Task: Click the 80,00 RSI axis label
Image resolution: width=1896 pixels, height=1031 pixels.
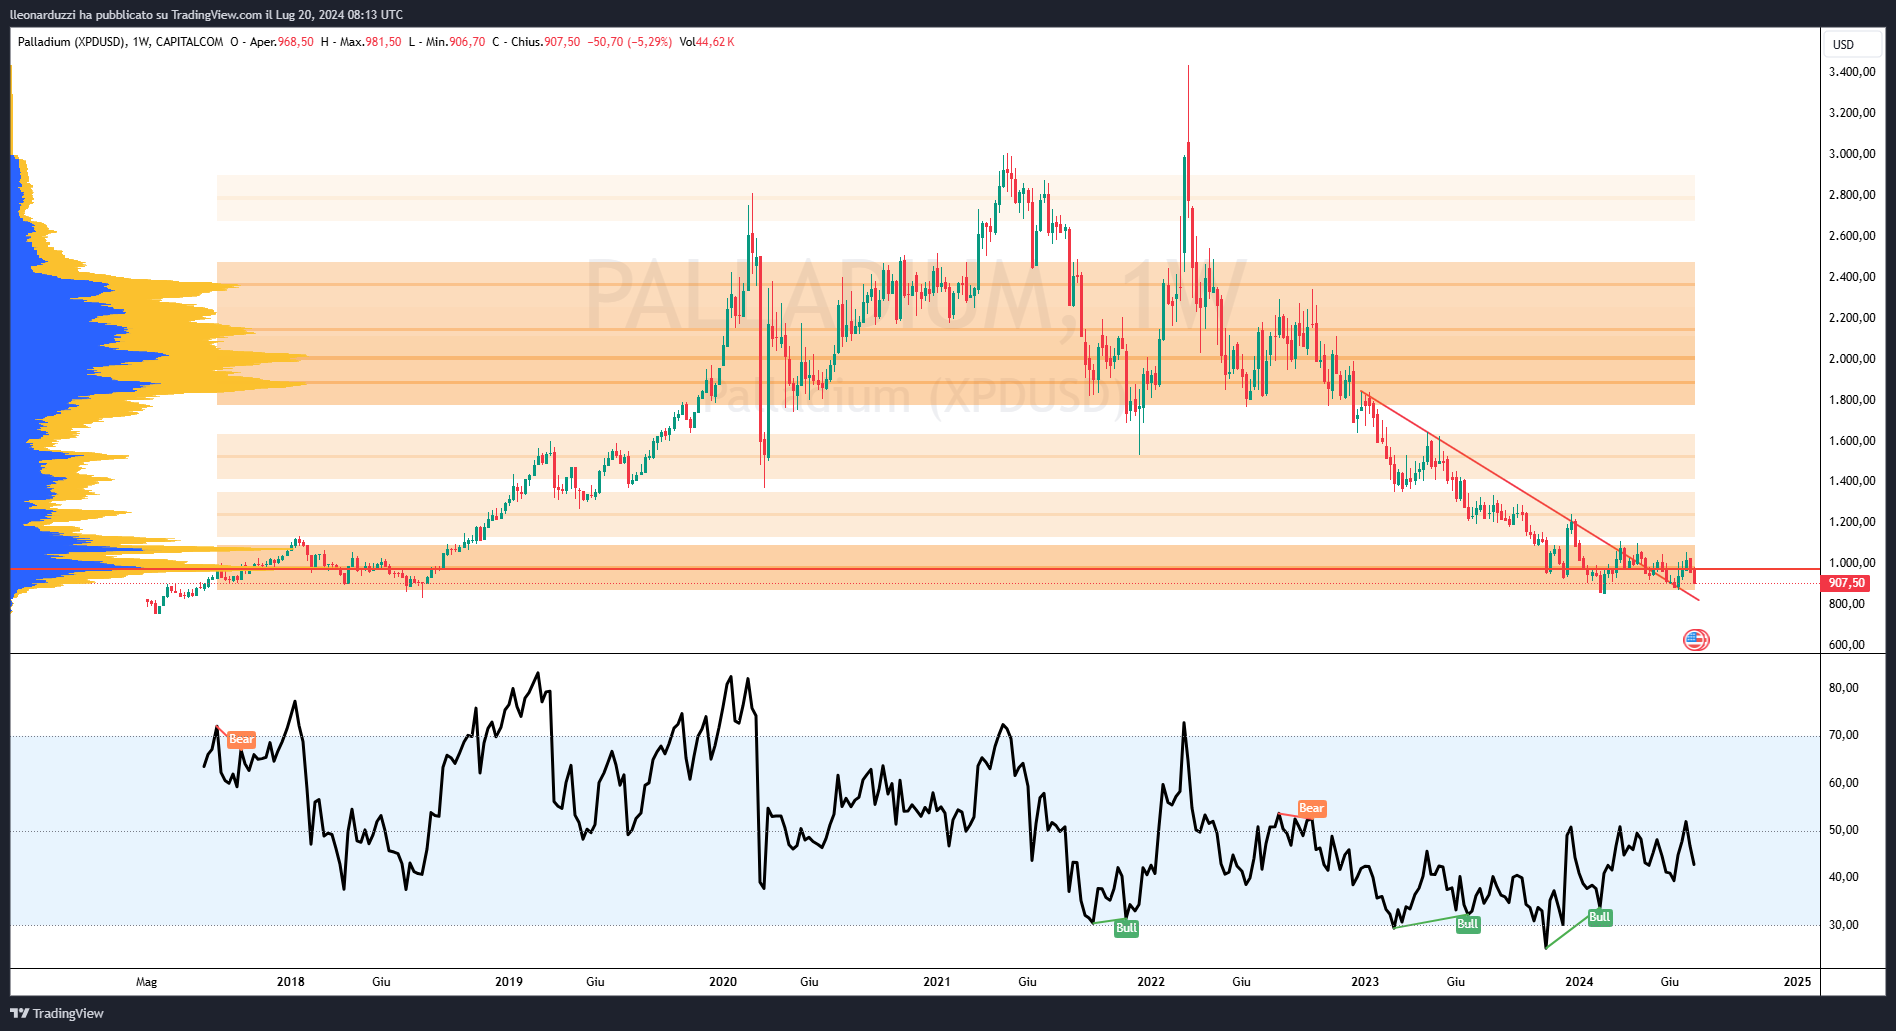Action: 1844,688
